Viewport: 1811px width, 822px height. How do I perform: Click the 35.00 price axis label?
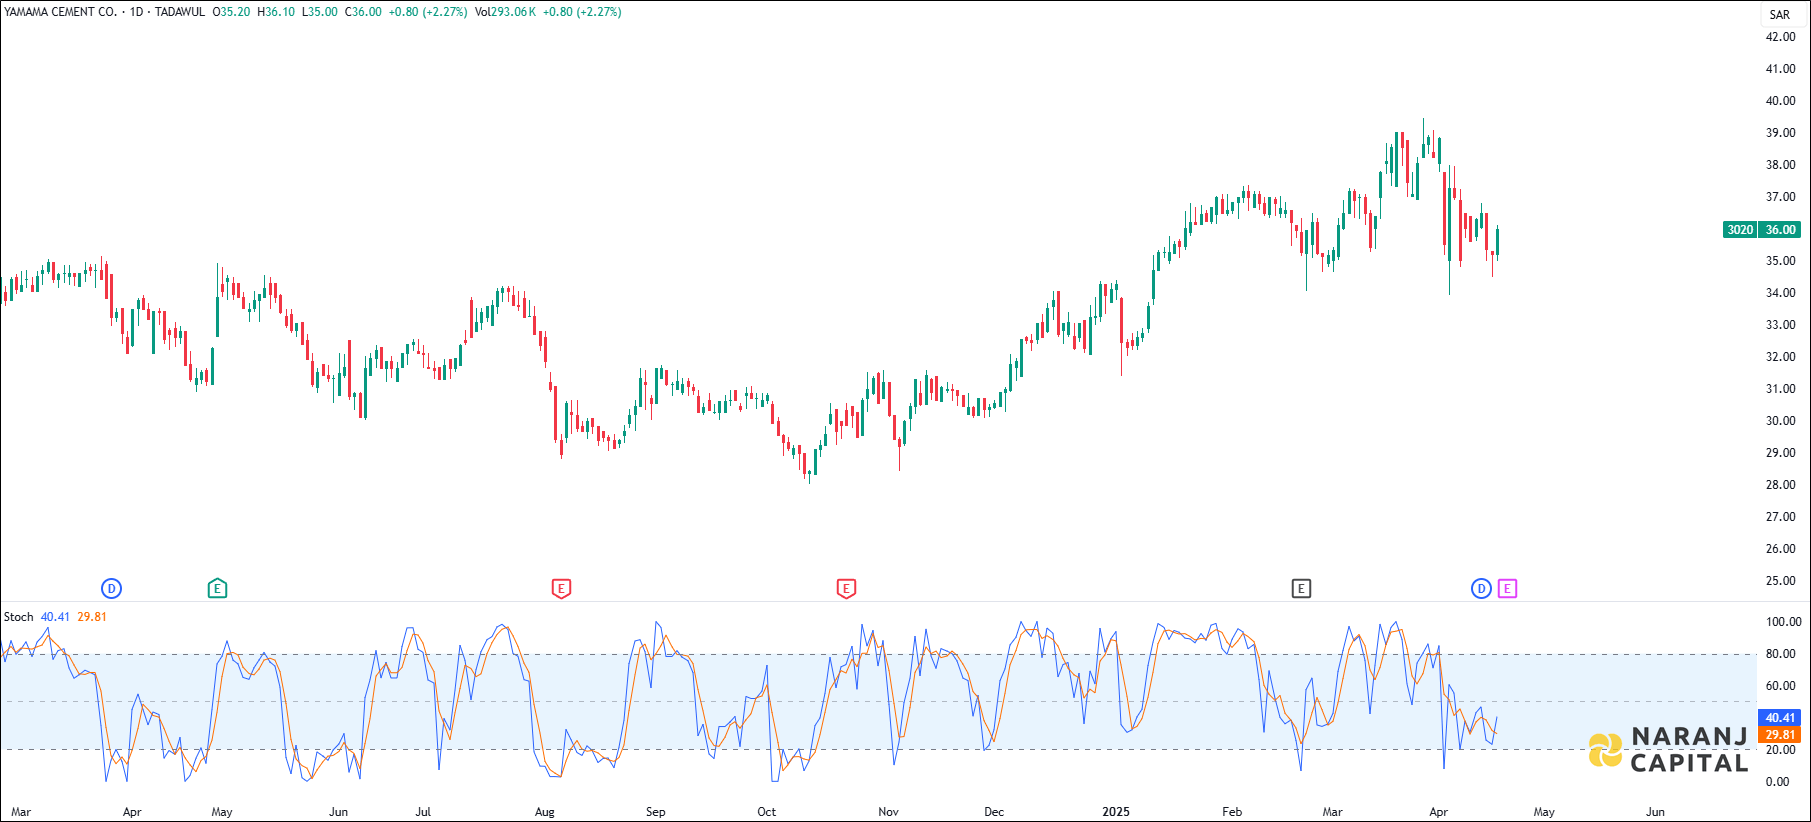pos(1780,261)
